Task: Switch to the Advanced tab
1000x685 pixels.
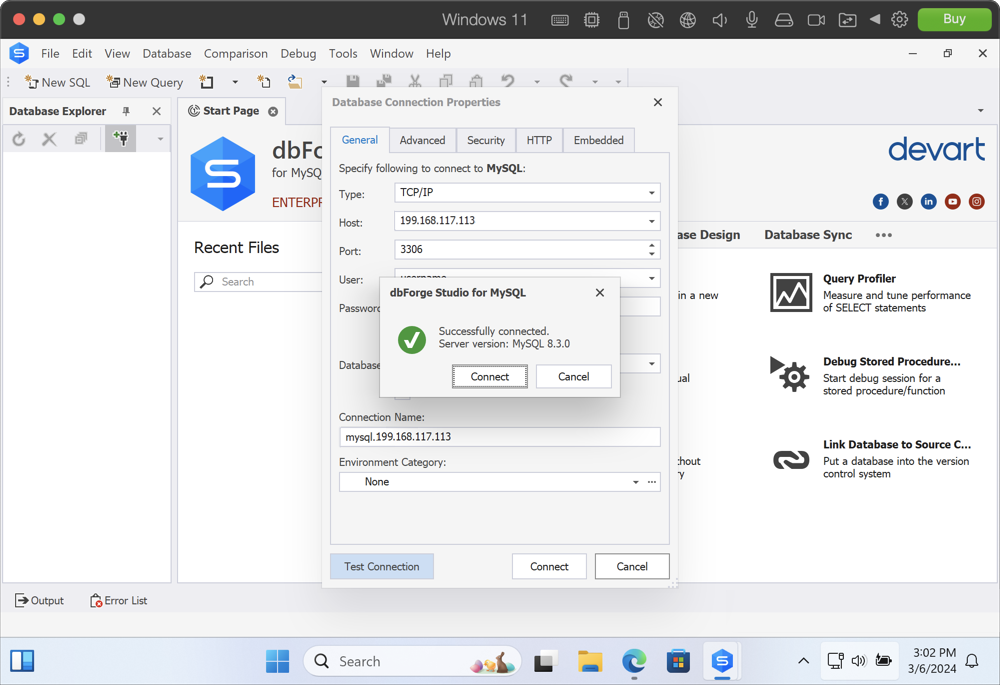Action: 422,140
